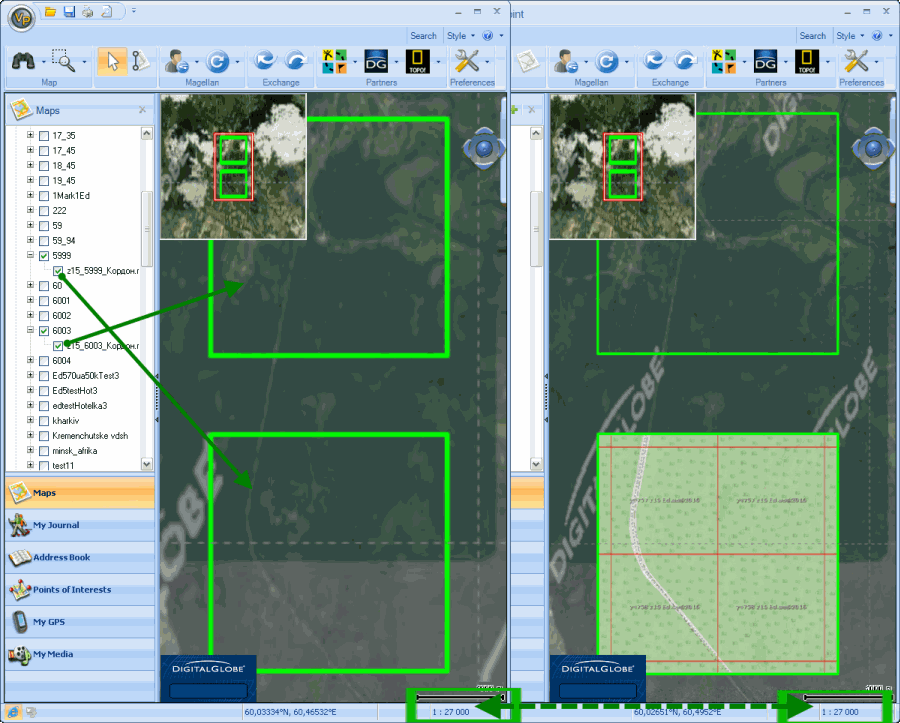This screenshot has width=900, height=723.
Task: Click the Search button
Action: point(423,36)
